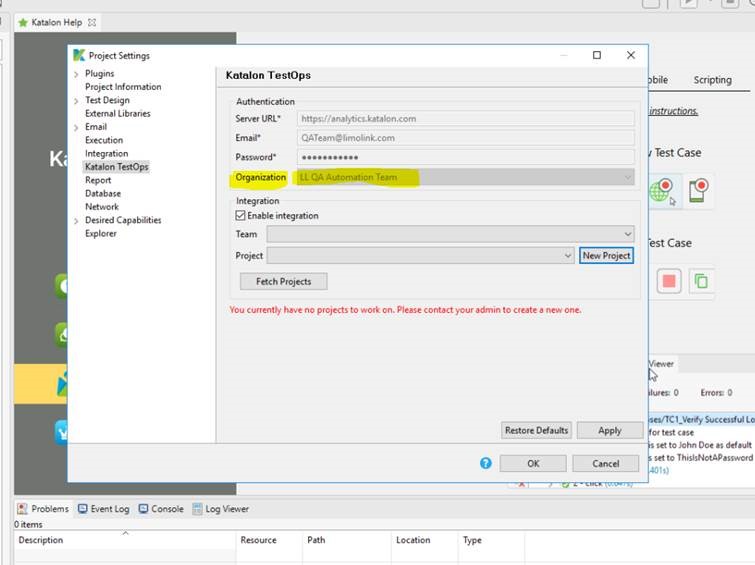Click the green copy pages icon
Image resolution: width=755 pixels, height=565 pixels.
pos(701,281)
